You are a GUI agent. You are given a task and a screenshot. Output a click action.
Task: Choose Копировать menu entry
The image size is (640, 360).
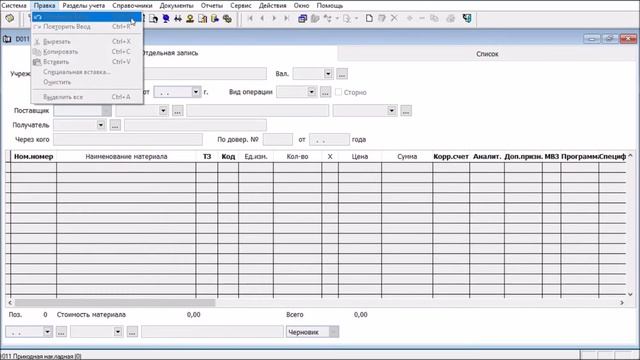click(x=87, y=52)
